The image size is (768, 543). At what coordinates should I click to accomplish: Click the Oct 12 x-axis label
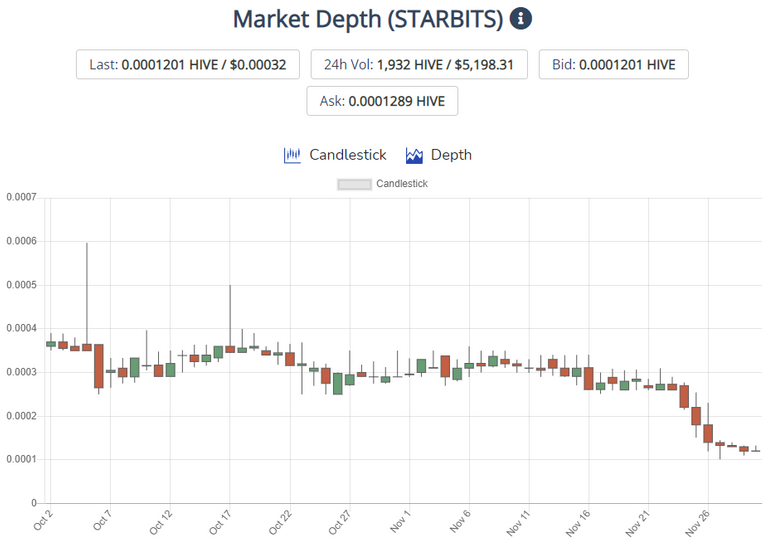(x=161, y=522)
